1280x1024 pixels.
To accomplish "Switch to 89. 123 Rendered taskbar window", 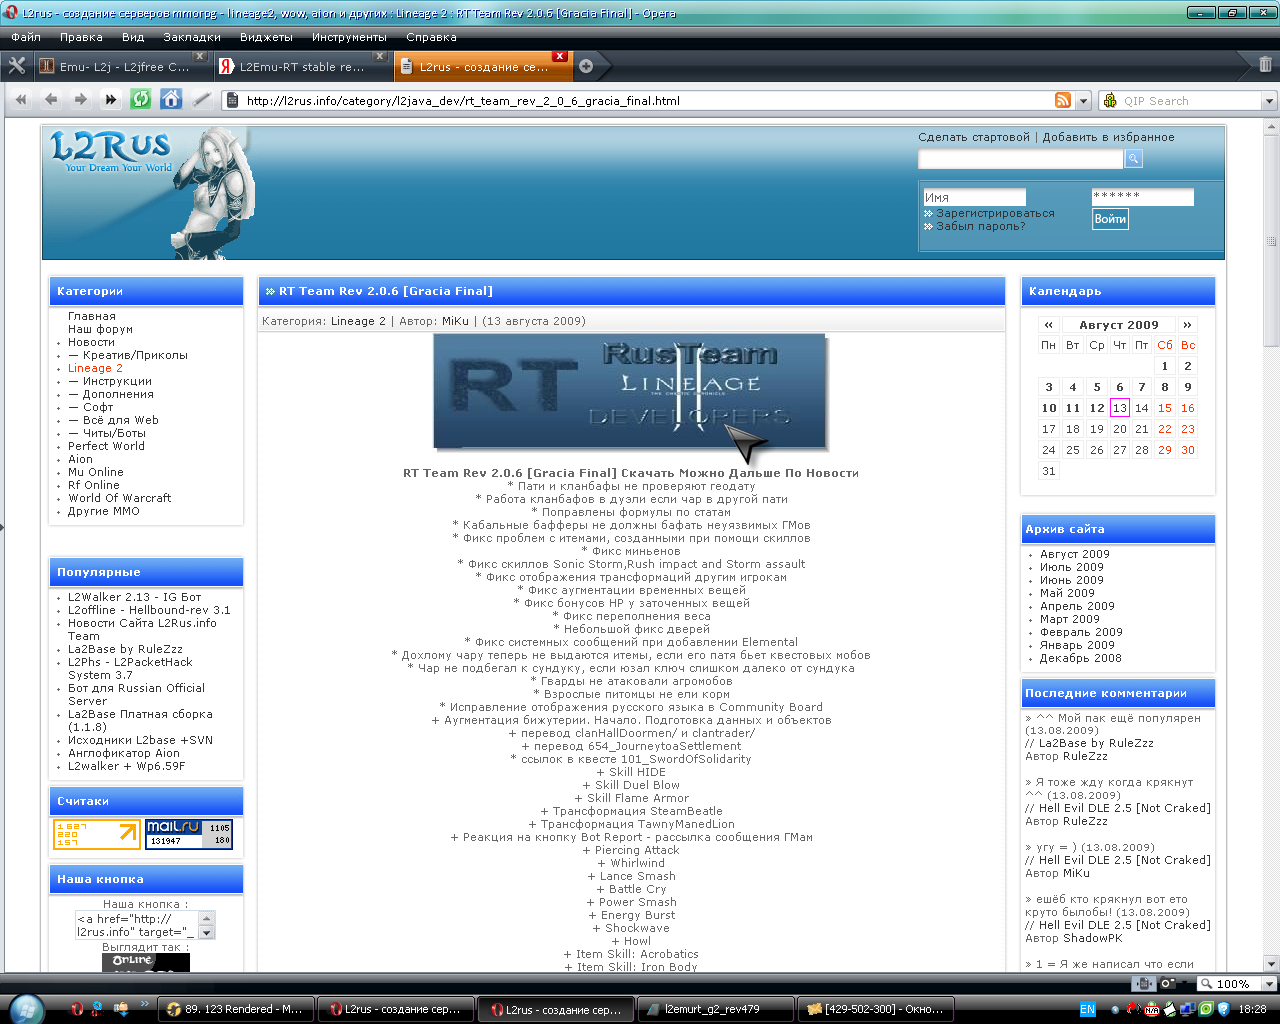I will pos(235,1010).
